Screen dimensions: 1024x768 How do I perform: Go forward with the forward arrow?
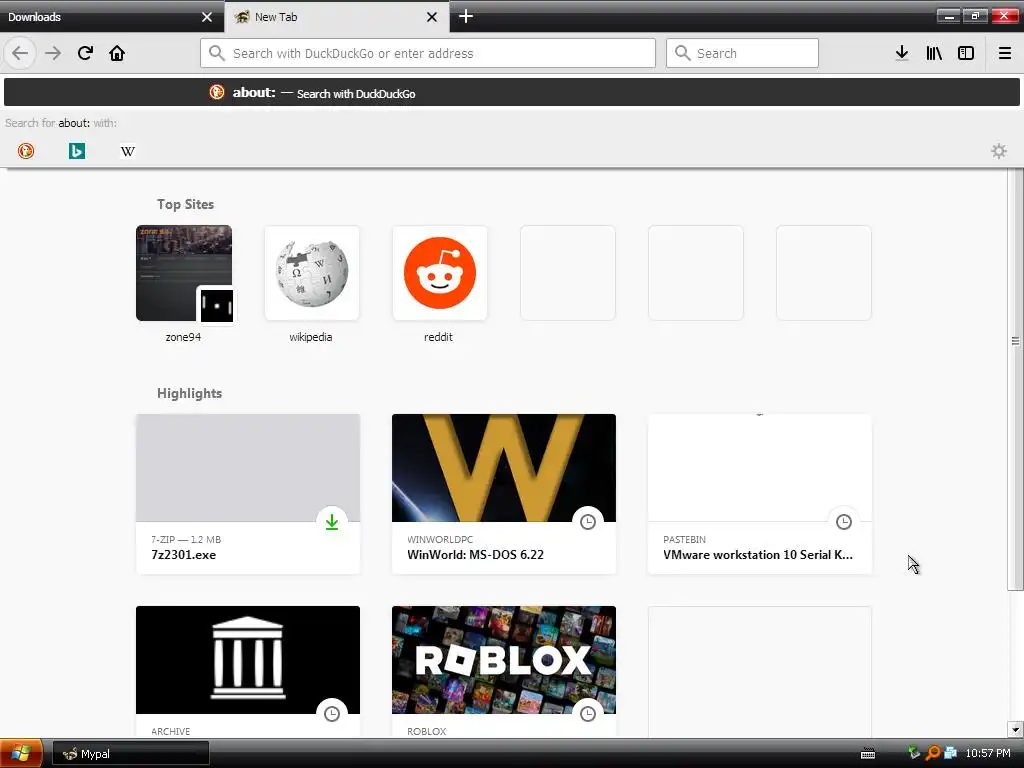53,53
